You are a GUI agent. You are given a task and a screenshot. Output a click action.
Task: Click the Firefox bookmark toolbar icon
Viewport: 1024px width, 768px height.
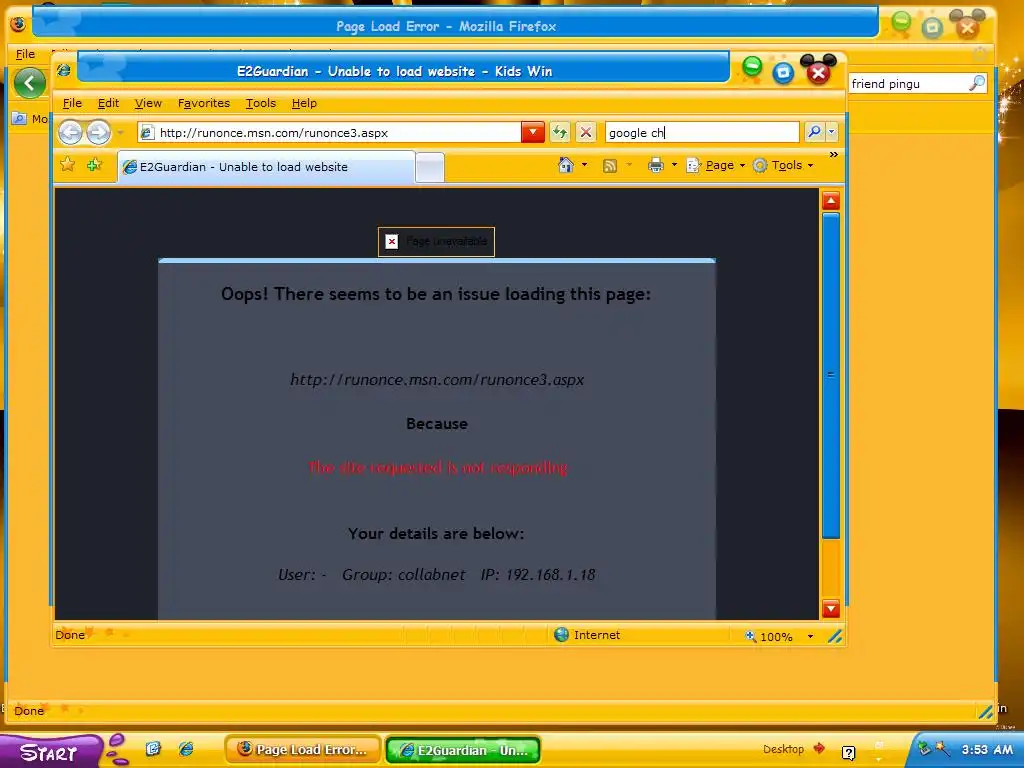tap(19, 119)
